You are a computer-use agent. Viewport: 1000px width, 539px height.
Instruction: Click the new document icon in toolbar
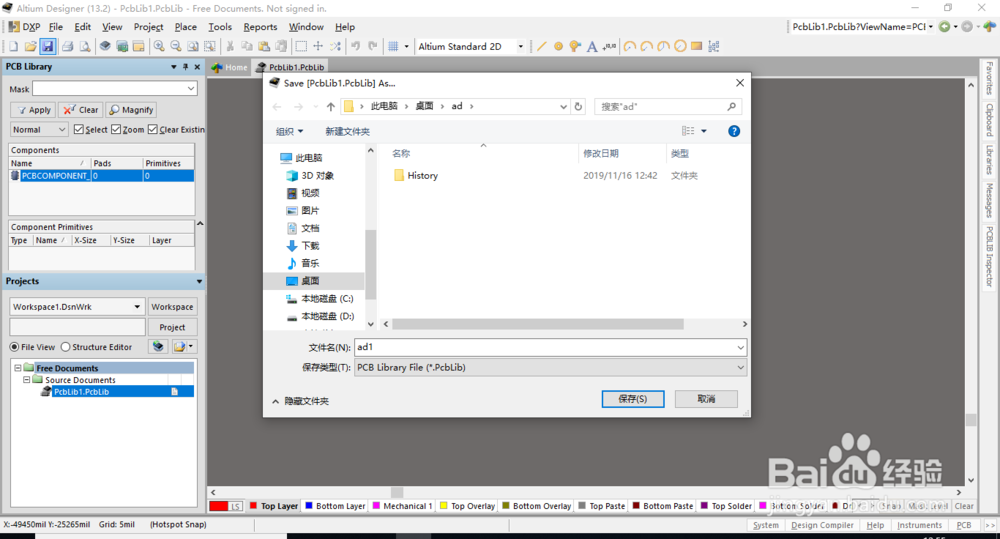[x=13, y=47]
